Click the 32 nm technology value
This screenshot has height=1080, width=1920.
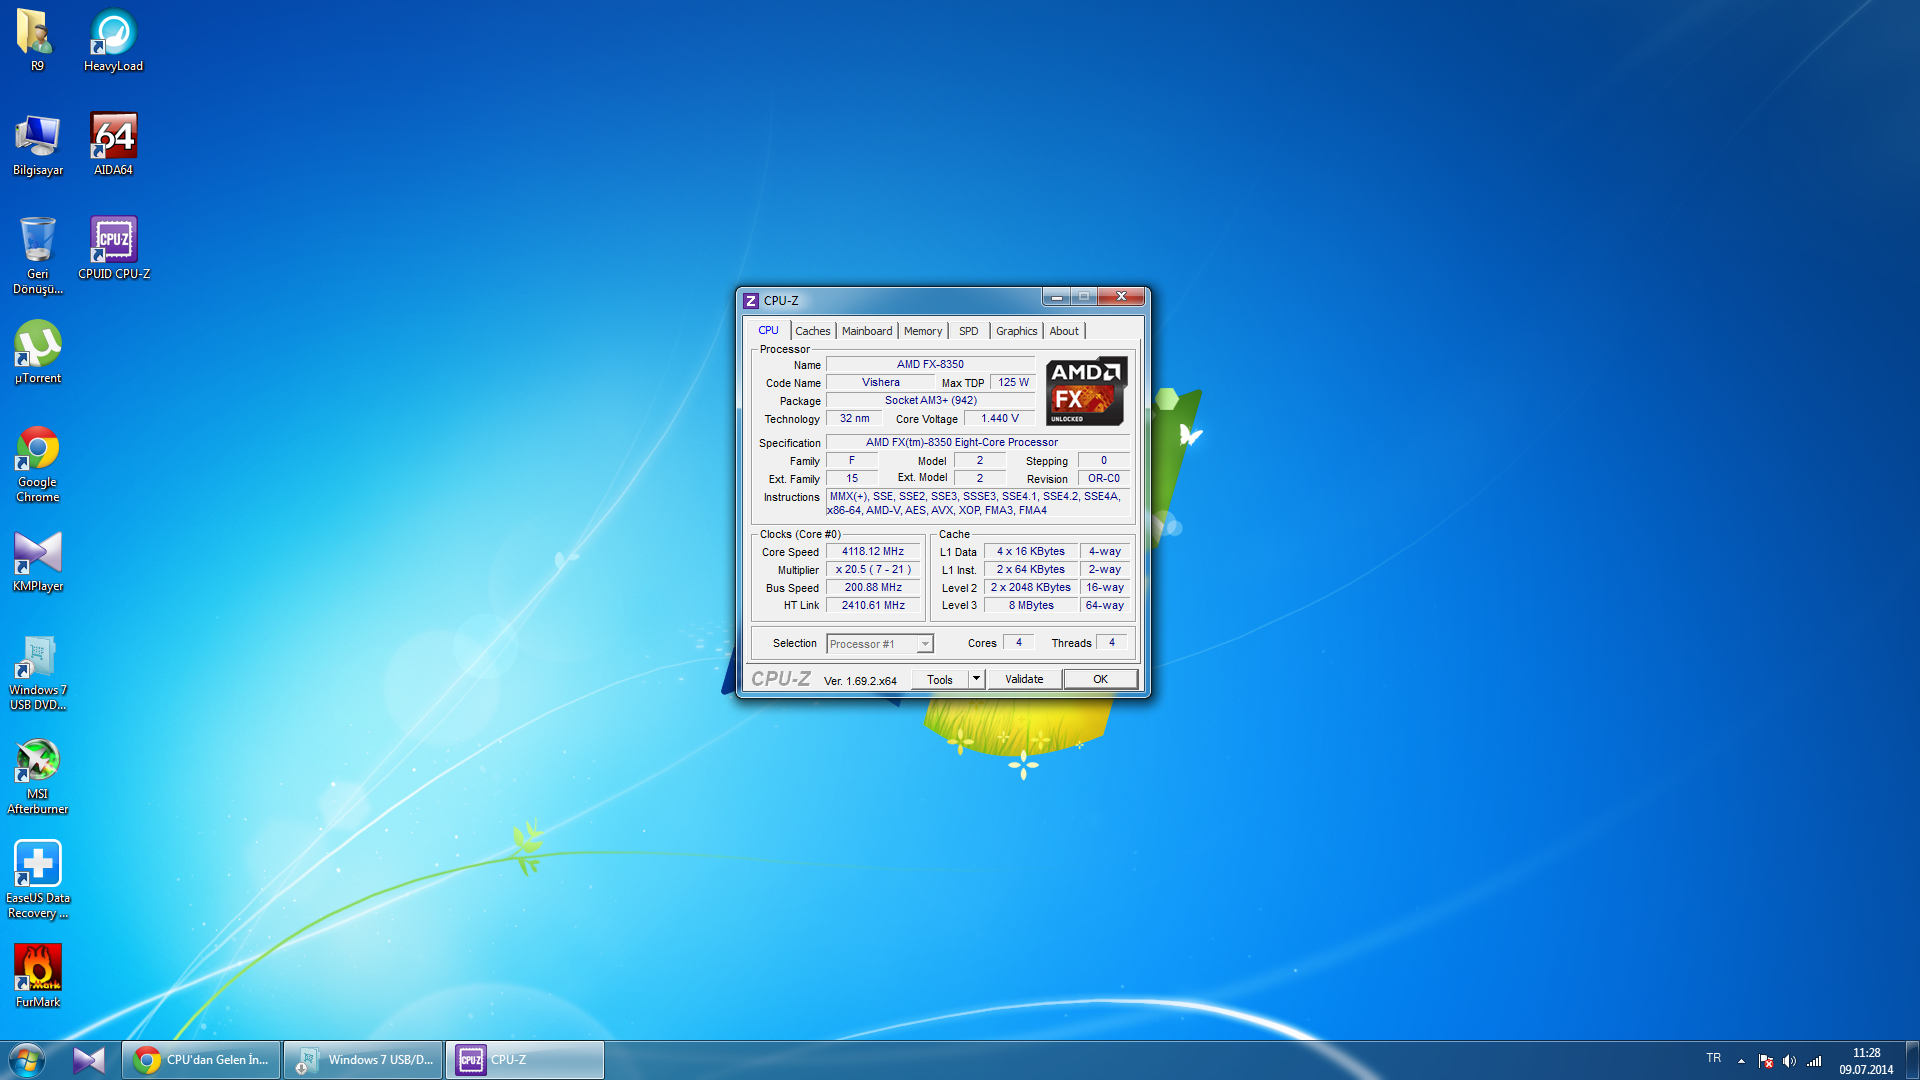point(854,418)
